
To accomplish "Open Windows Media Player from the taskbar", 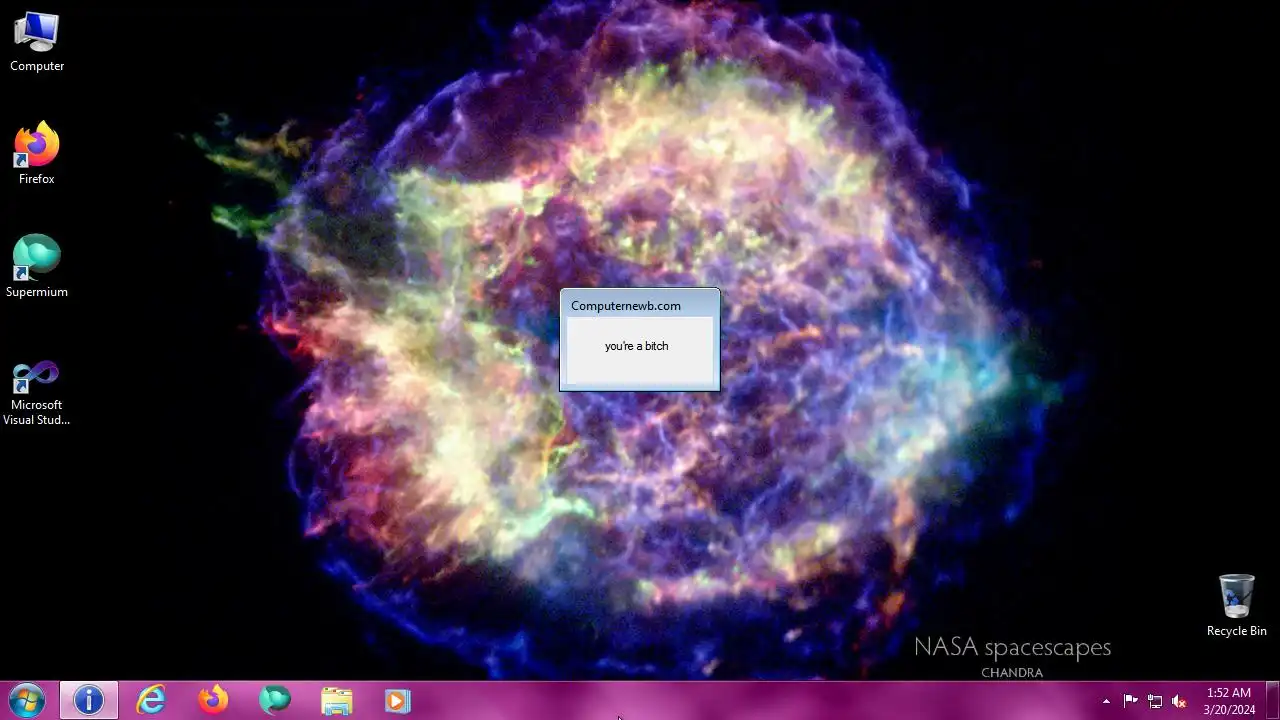I will pos(398,700).
